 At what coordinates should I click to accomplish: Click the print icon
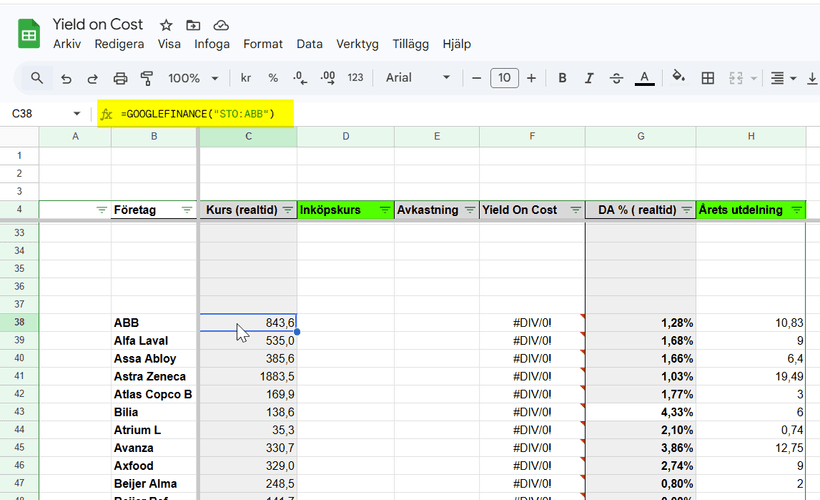(120, 78)
